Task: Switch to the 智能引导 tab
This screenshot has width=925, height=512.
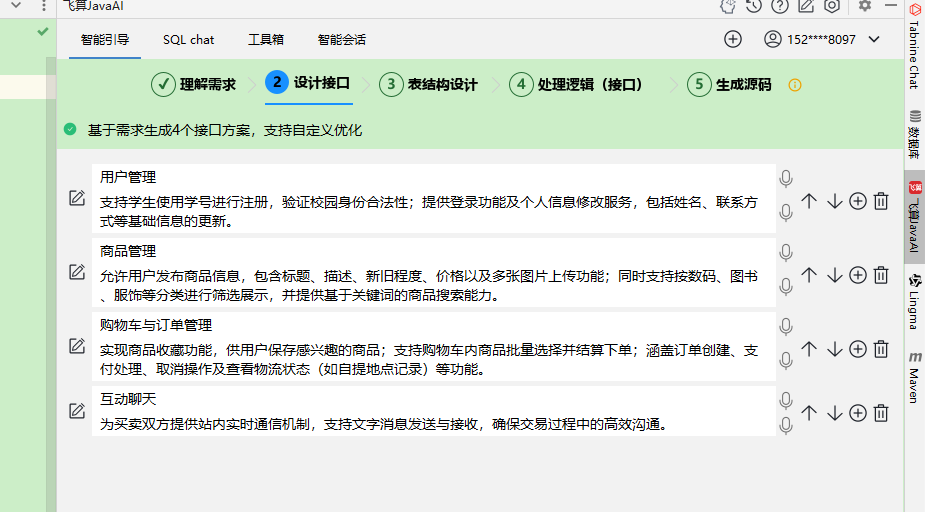Action: pyautogui.click(x=105, y=40)
